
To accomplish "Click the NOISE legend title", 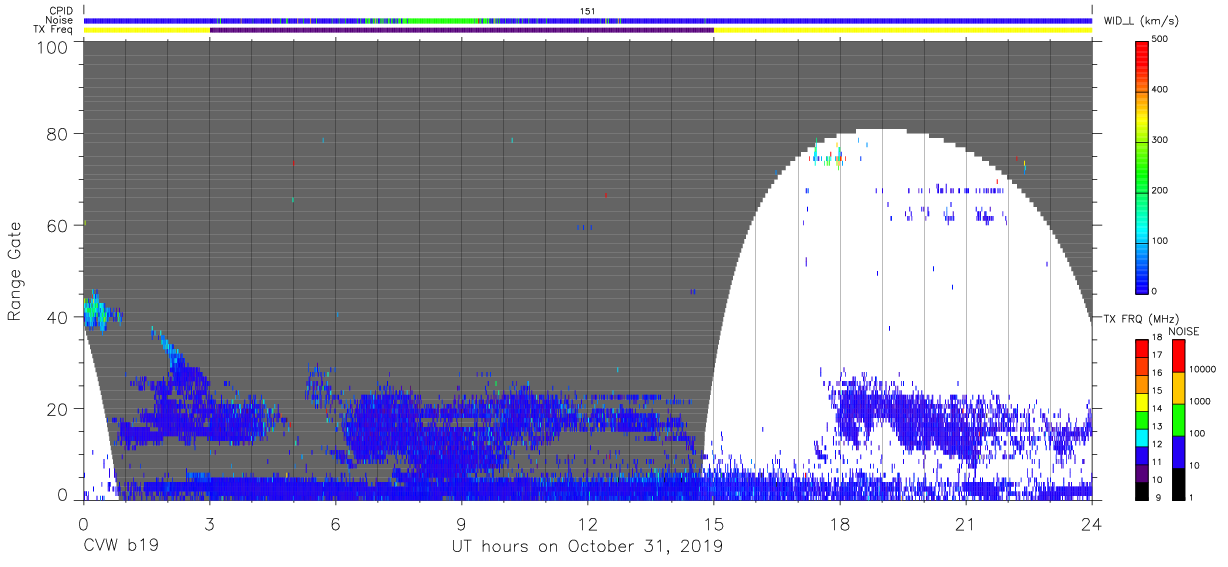I will 1184,331.
